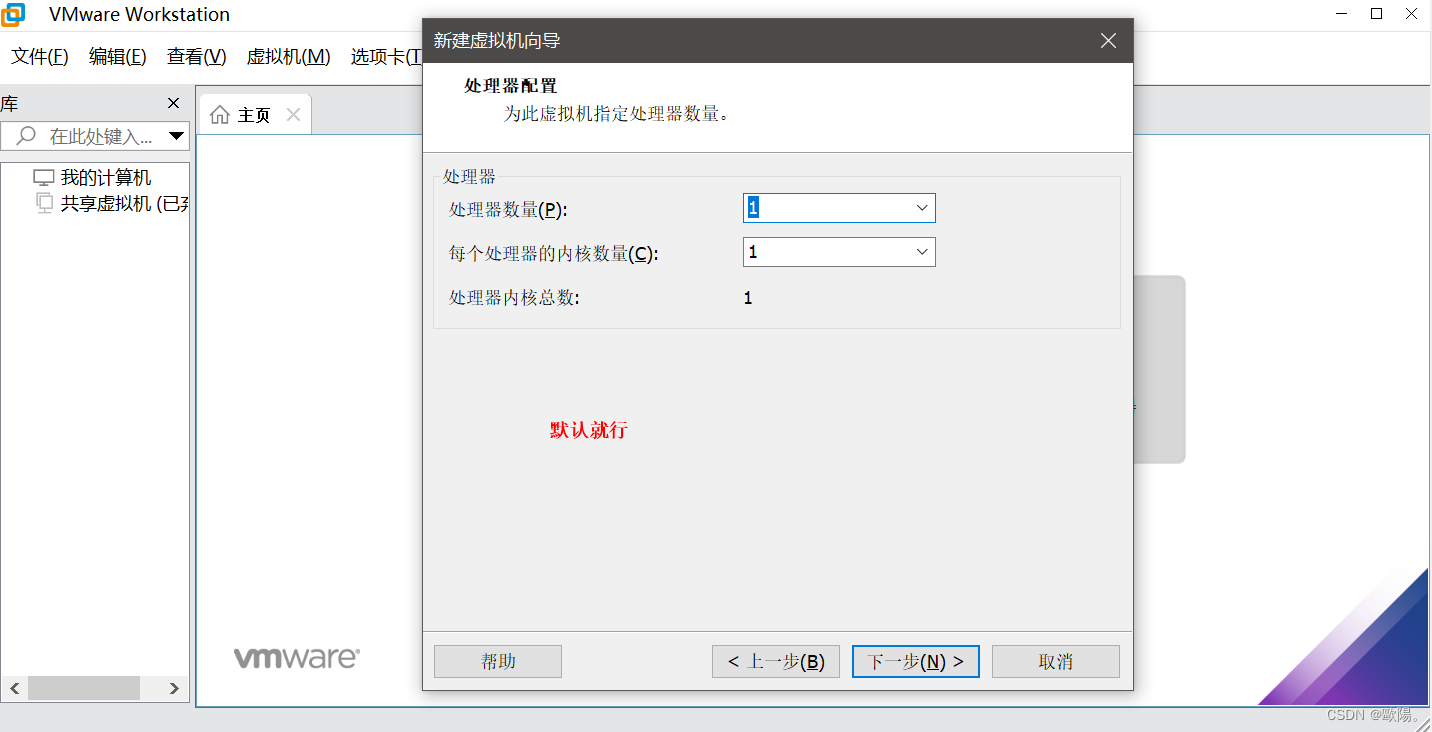
Task: Close the 新建虚拟机向导 dialog
Action: click(x=1108, y=41)
